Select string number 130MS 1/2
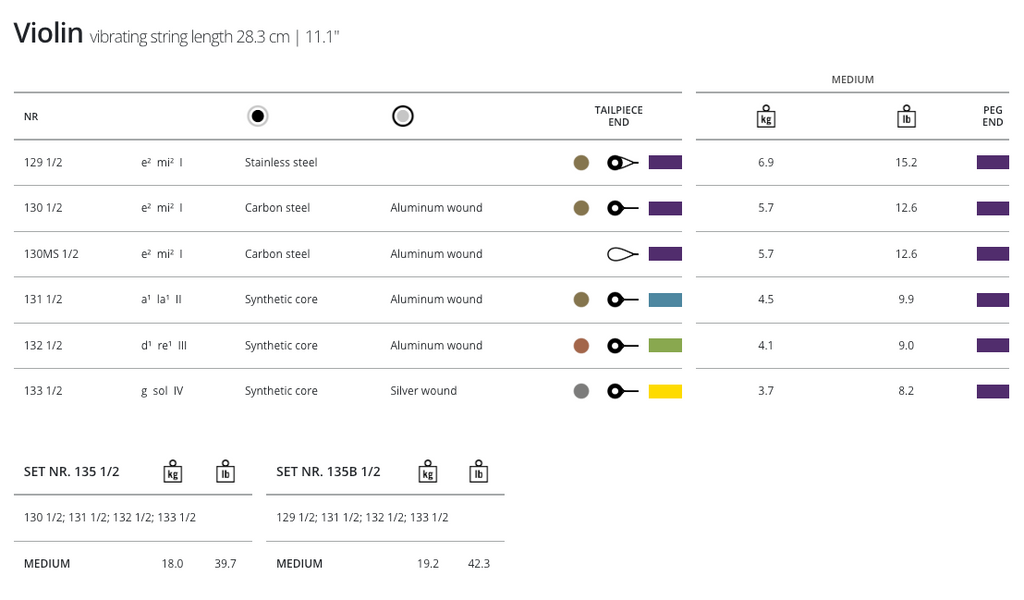 51,254
